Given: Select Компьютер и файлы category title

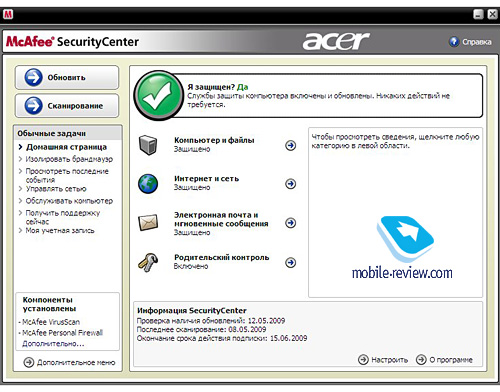Looking at the screenshot, I should (x=214, y=140).
